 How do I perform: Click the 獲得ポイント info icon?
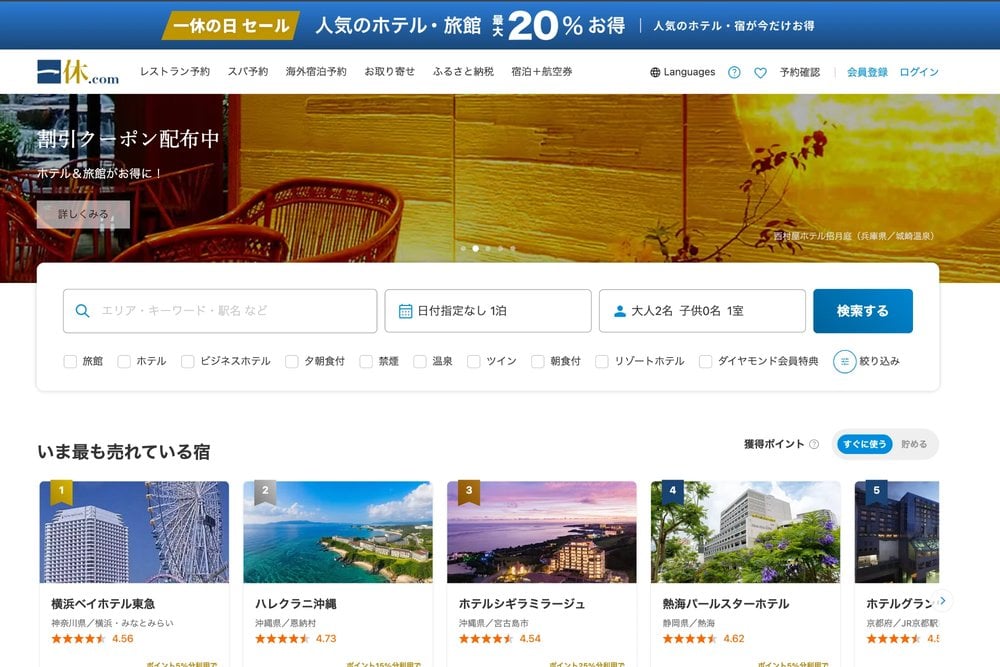pos(814,444)
